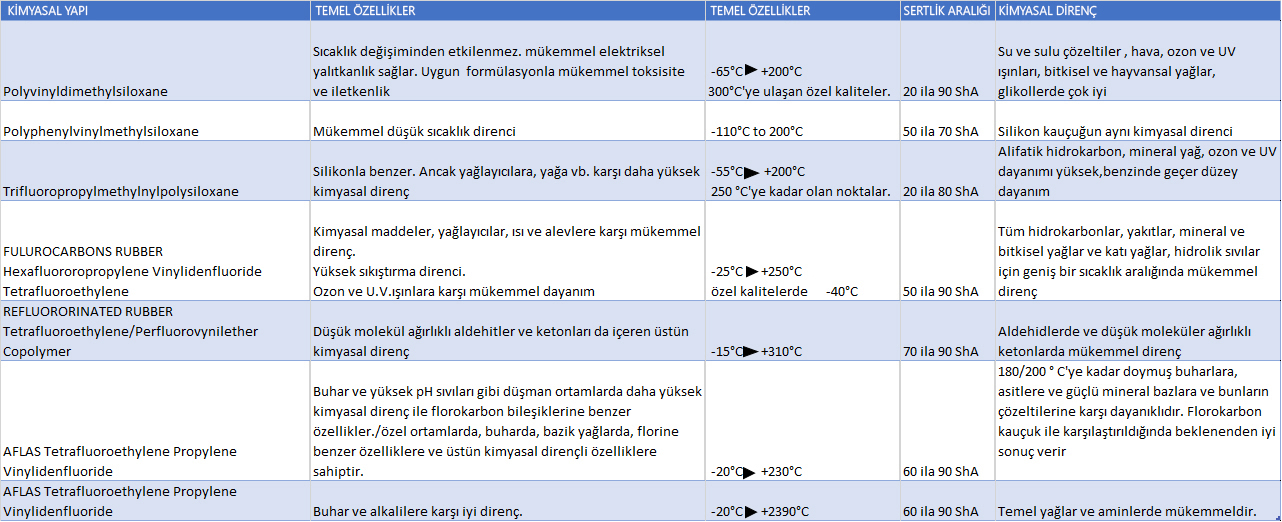Select the Polyvinyldimethylsiloxane cell

point(155,61)
